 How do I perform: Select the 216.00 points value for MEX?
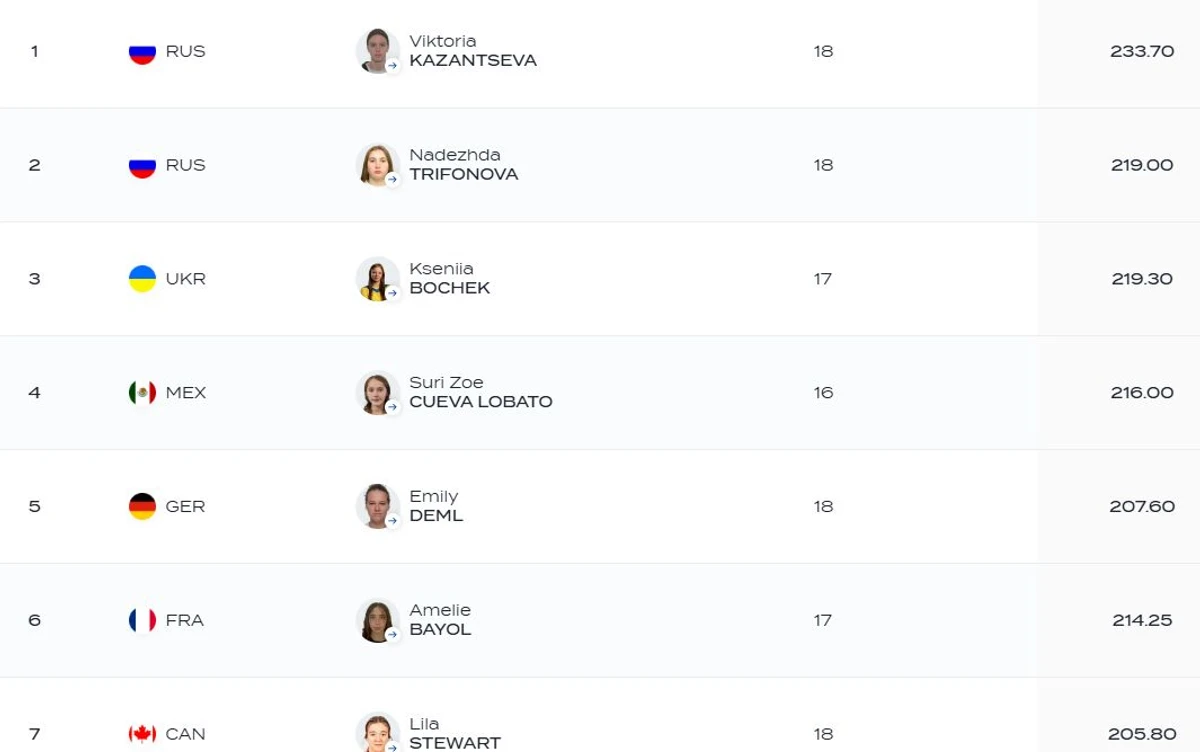pos(1142,393)
